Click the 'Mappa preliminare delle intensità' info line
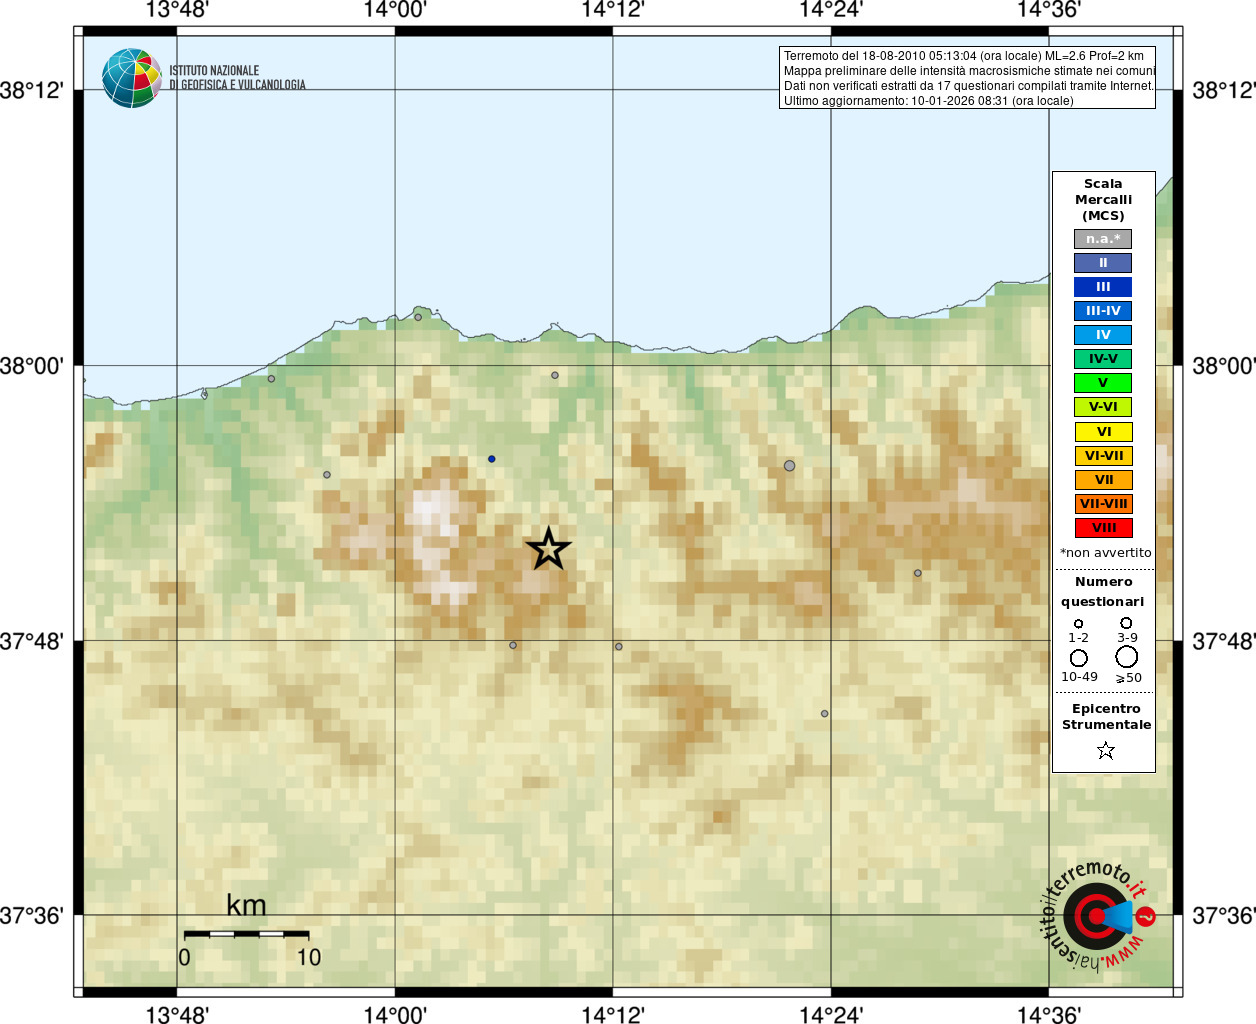 pyautogui.click(x=969, y=71)
